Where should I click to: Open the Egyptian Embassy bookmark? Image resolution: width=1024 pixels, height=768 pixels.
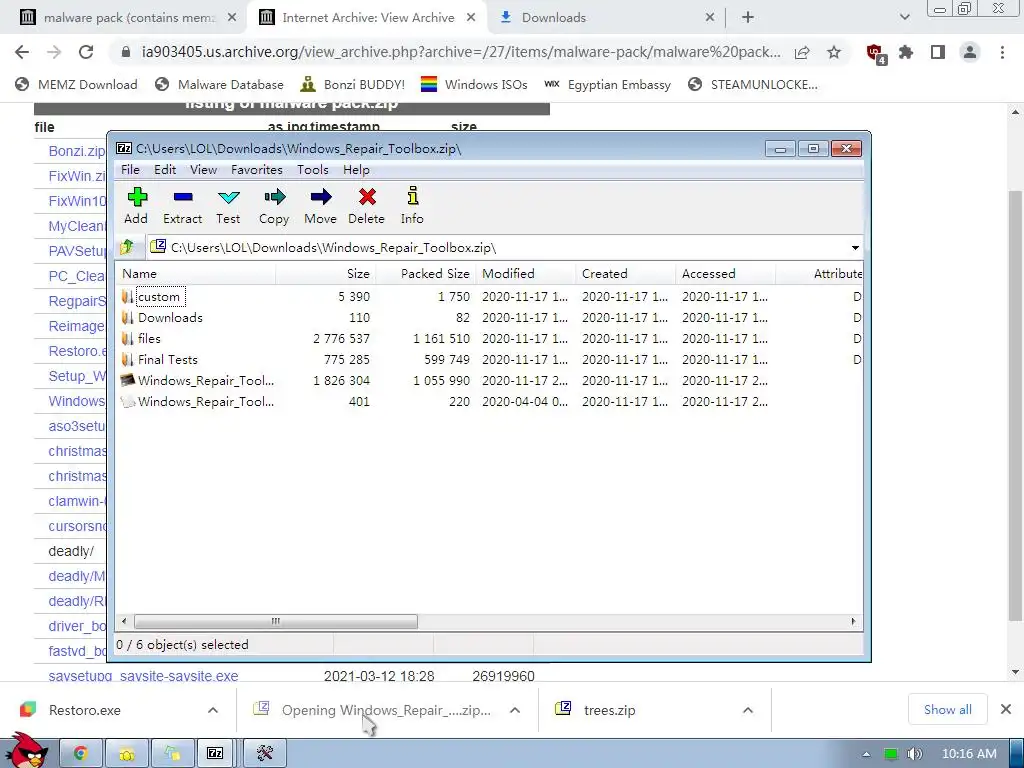click(x=607, y=84)
